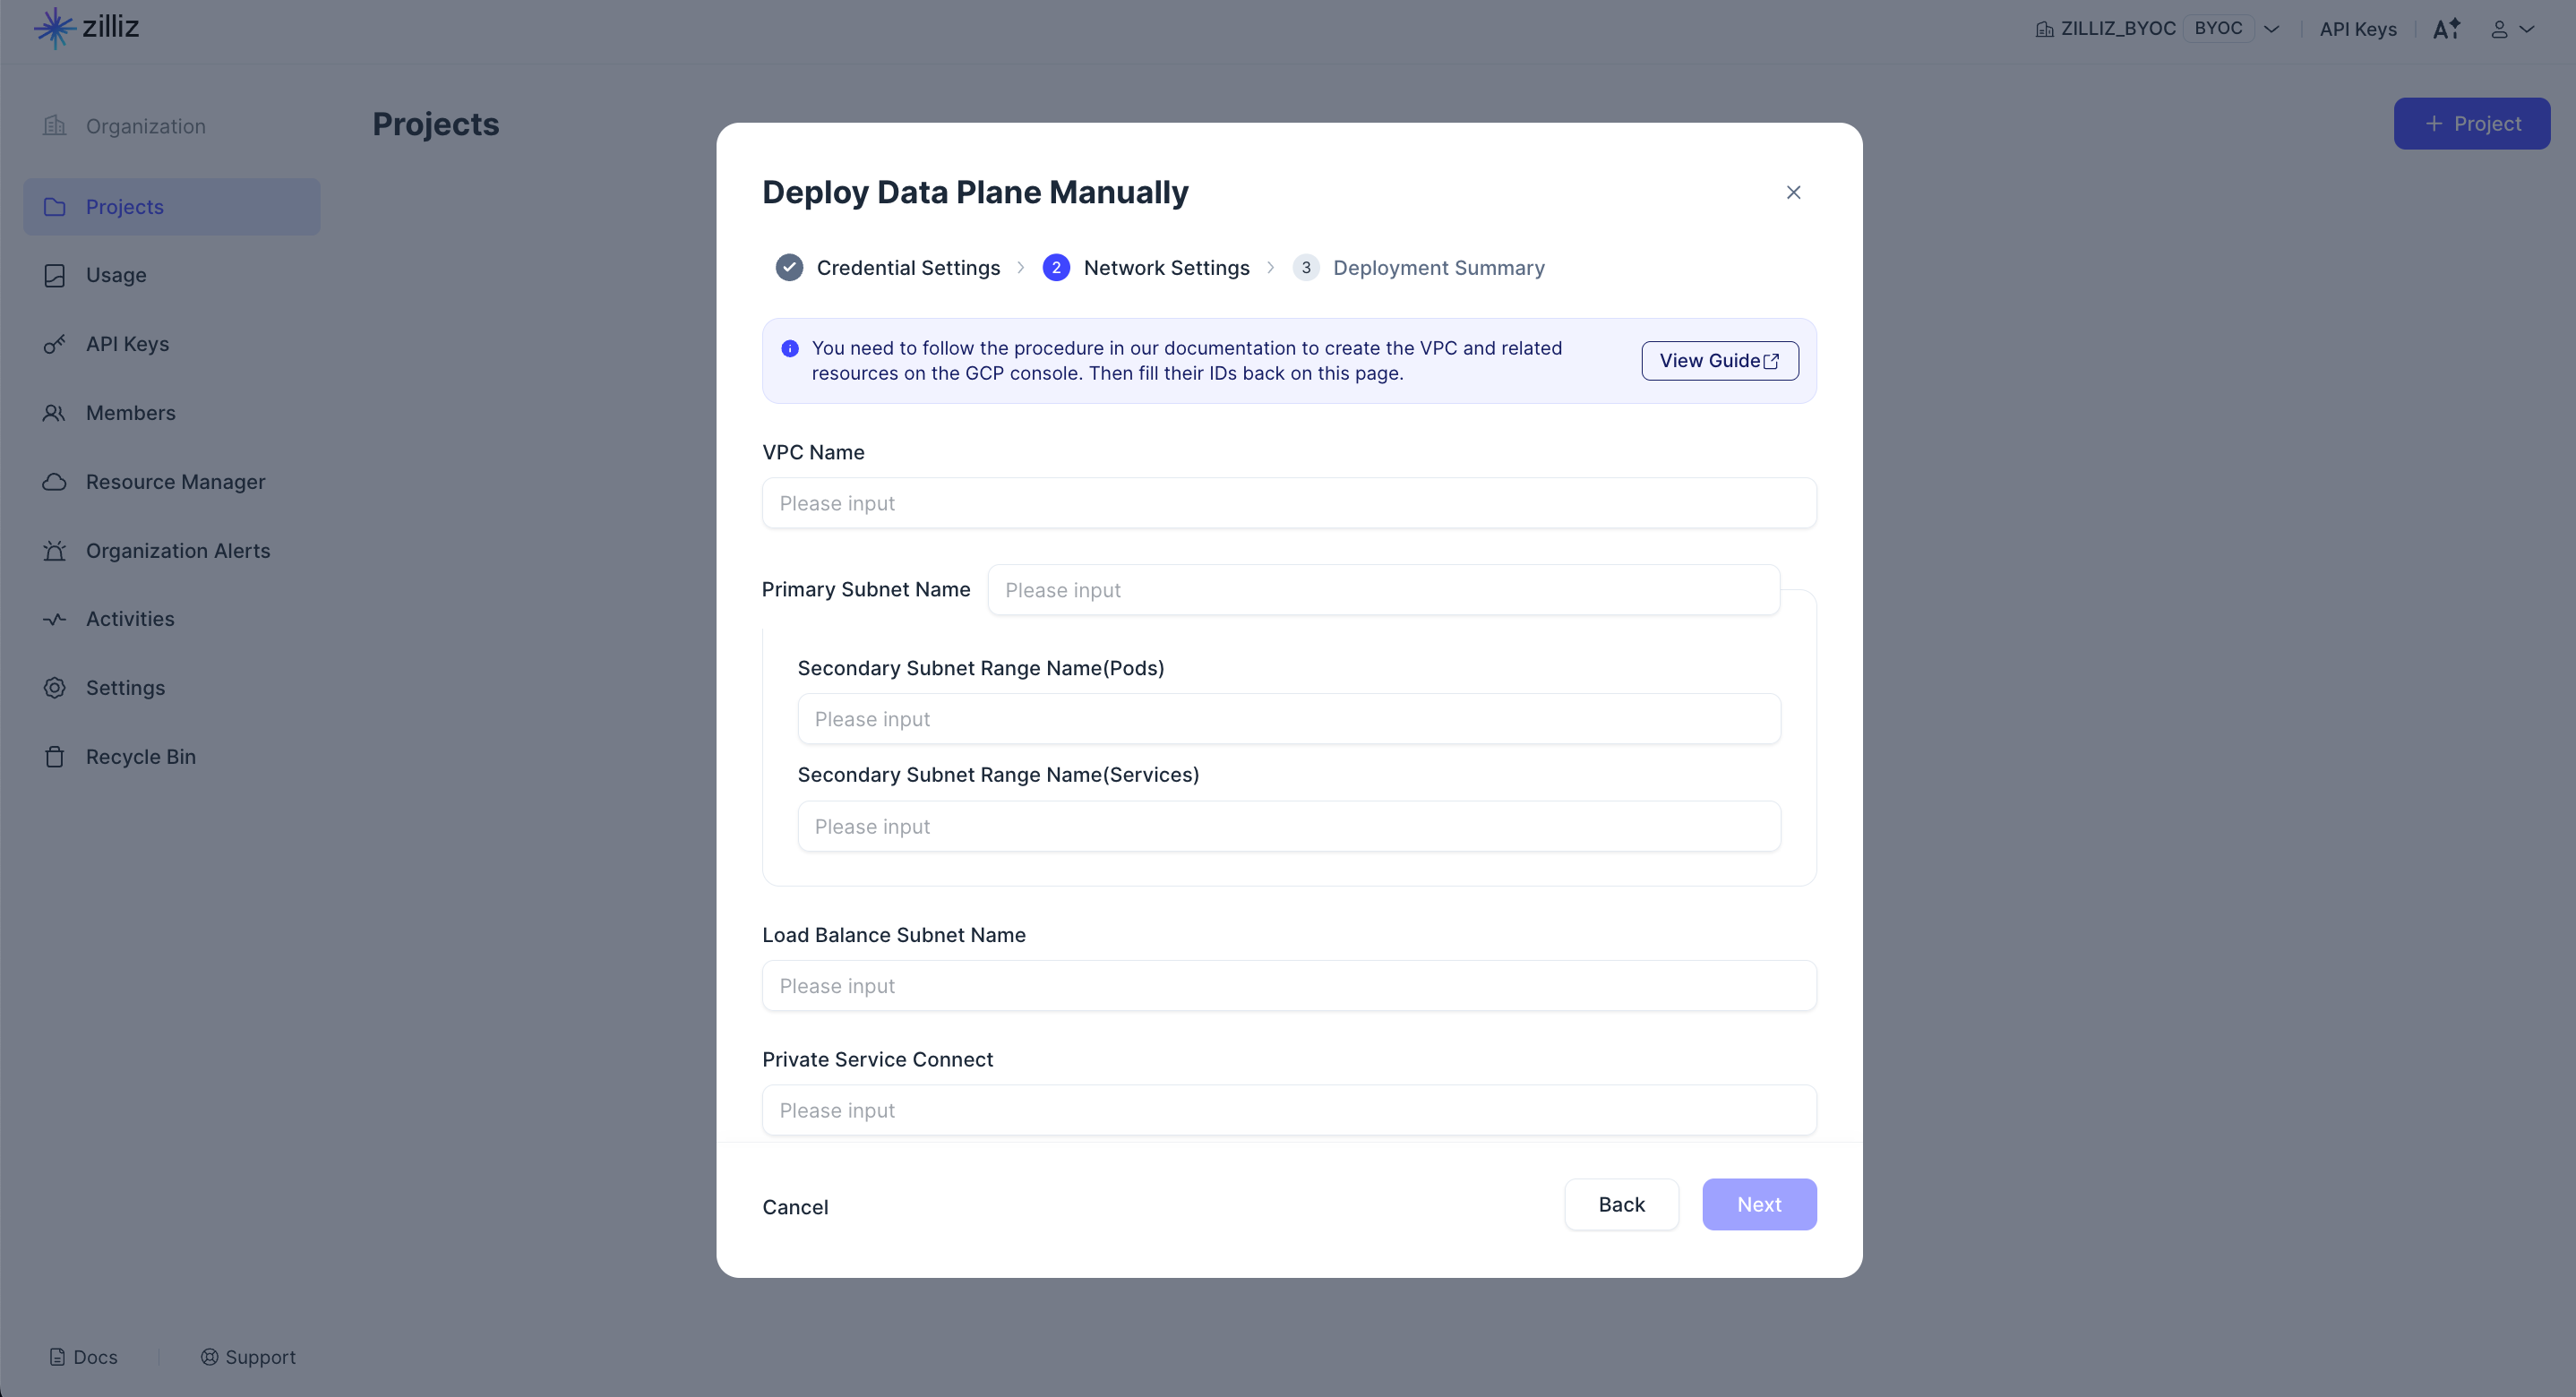Screen dimensions: 2576x1397
Task: Focus the VPC Name input field
Action: (x=1288, y=503)
